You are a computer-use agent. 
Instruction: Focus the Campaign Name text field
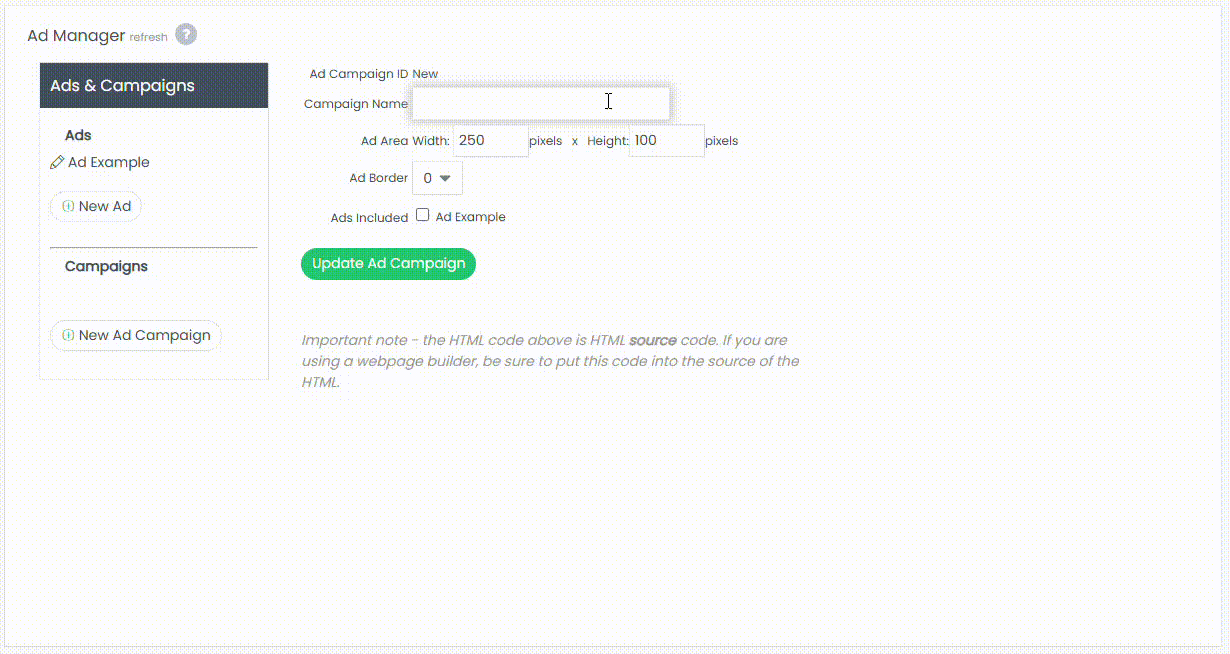[x=541, y=104]
